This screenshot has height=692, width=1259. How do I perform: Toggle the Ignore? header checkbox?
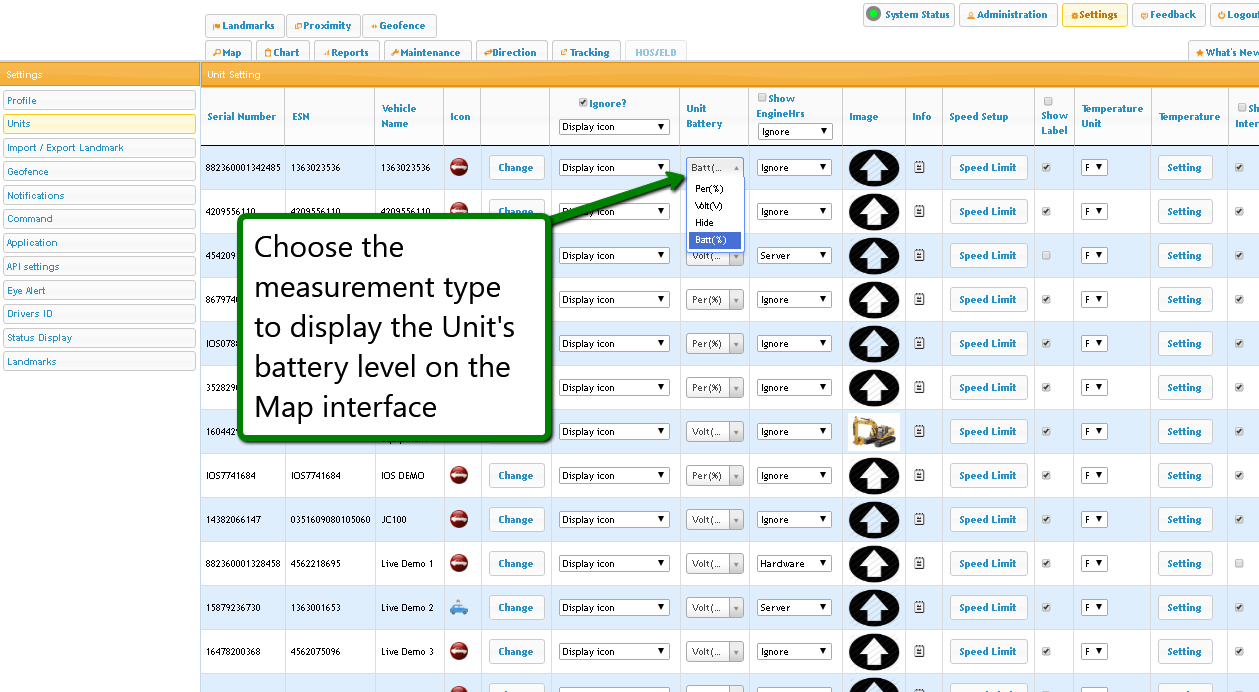[x=584, y=103]
